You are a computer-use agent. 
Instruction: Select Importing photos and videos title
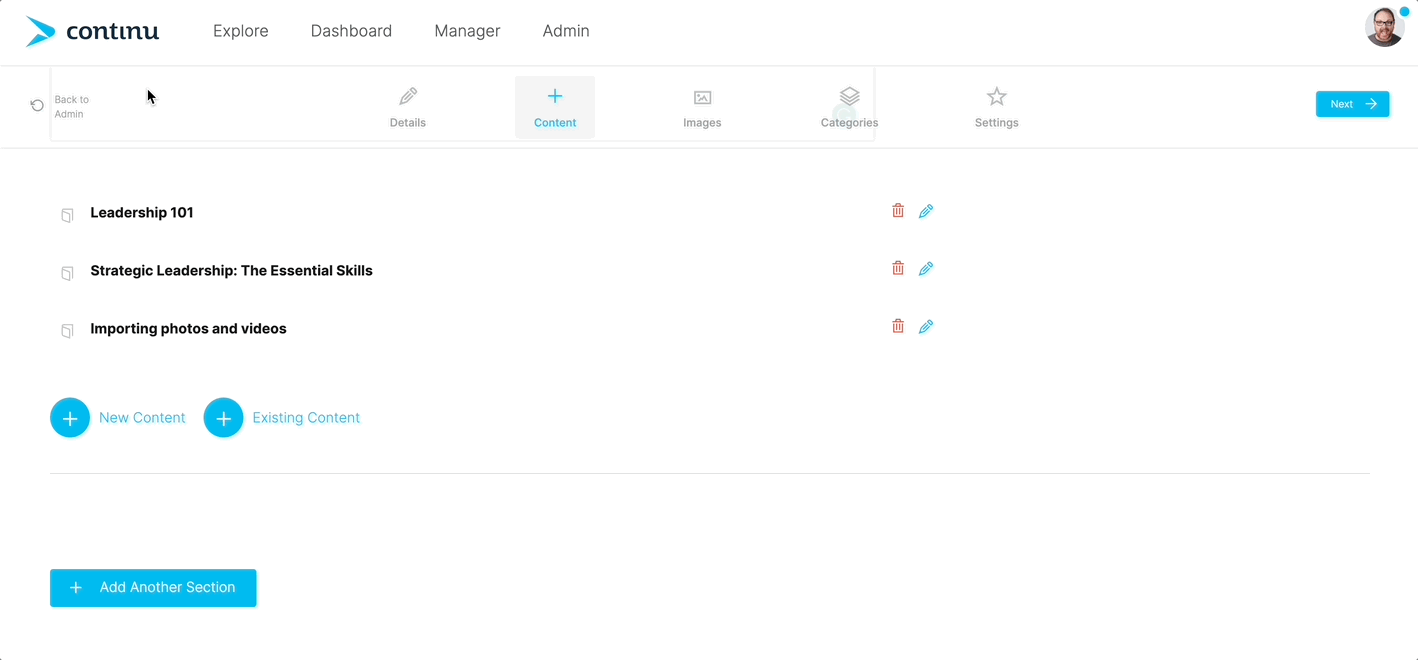tap(188, 329)
